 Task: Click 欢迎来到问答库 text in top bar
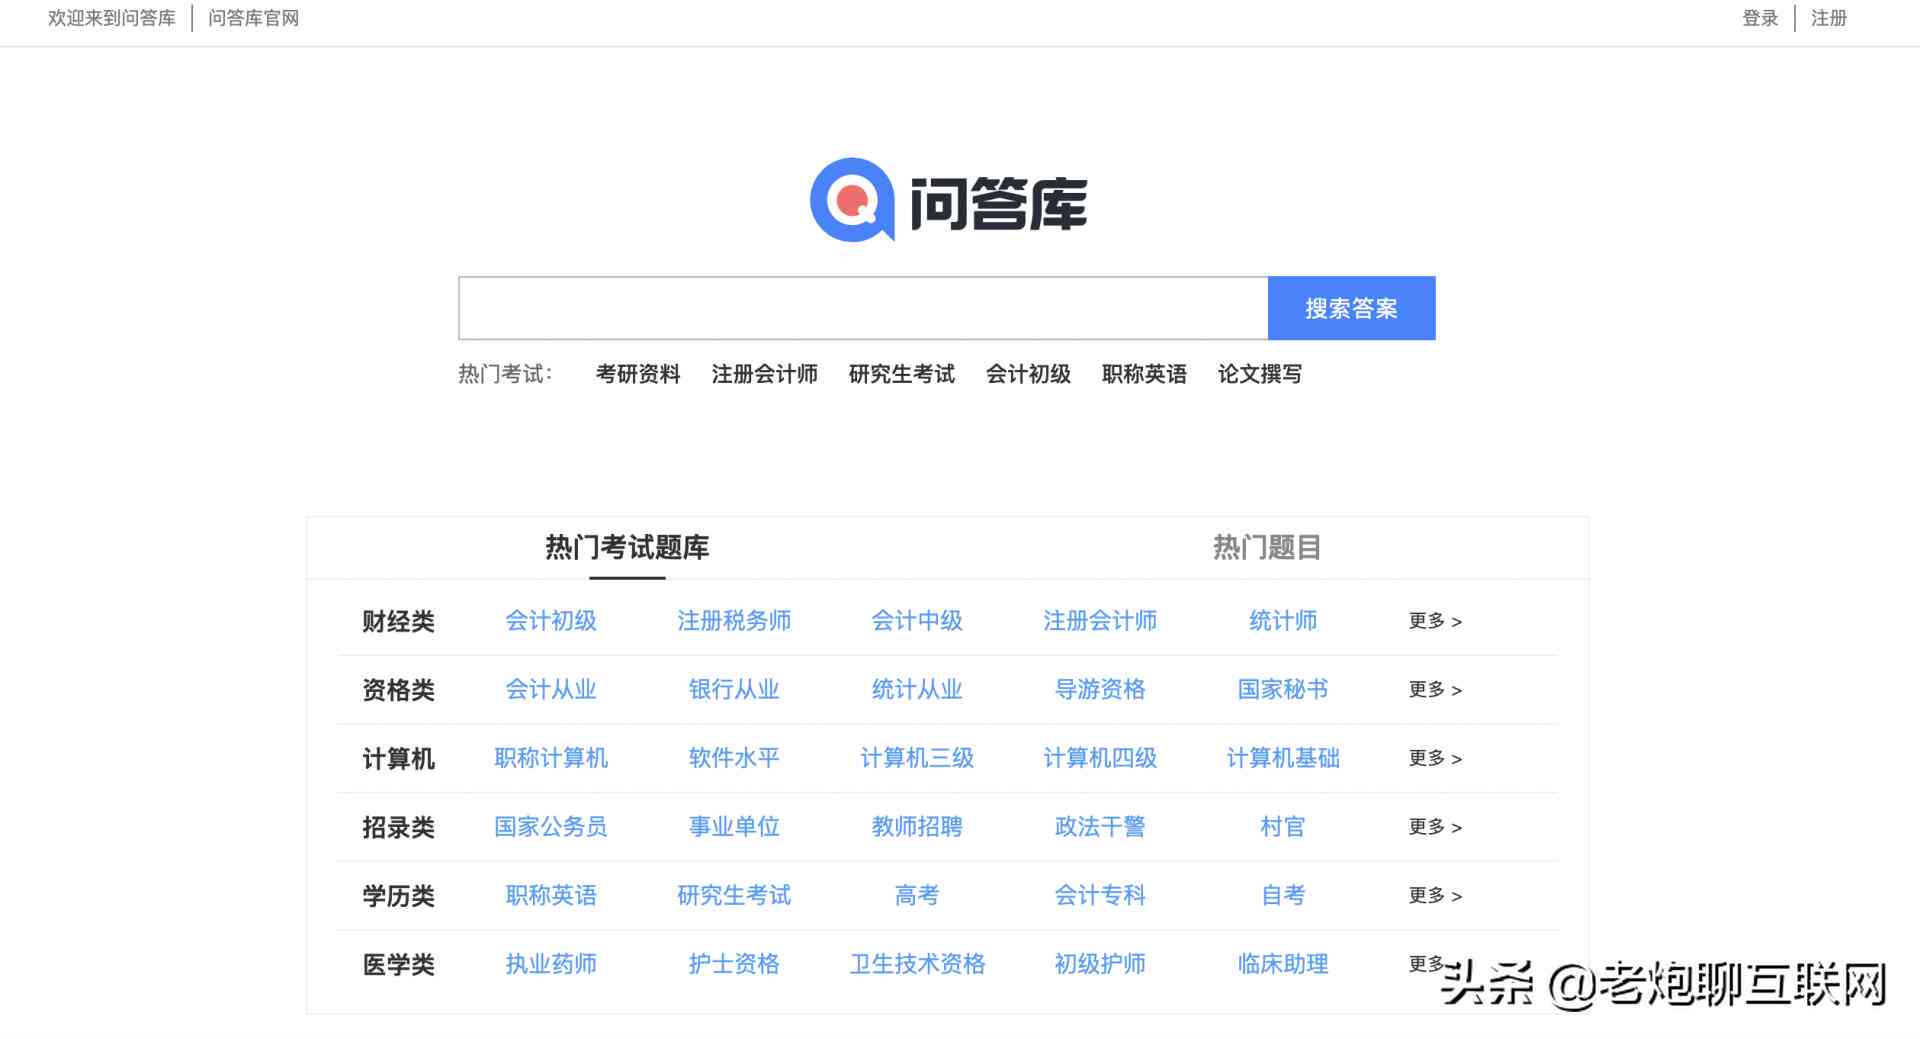(112, 18)
